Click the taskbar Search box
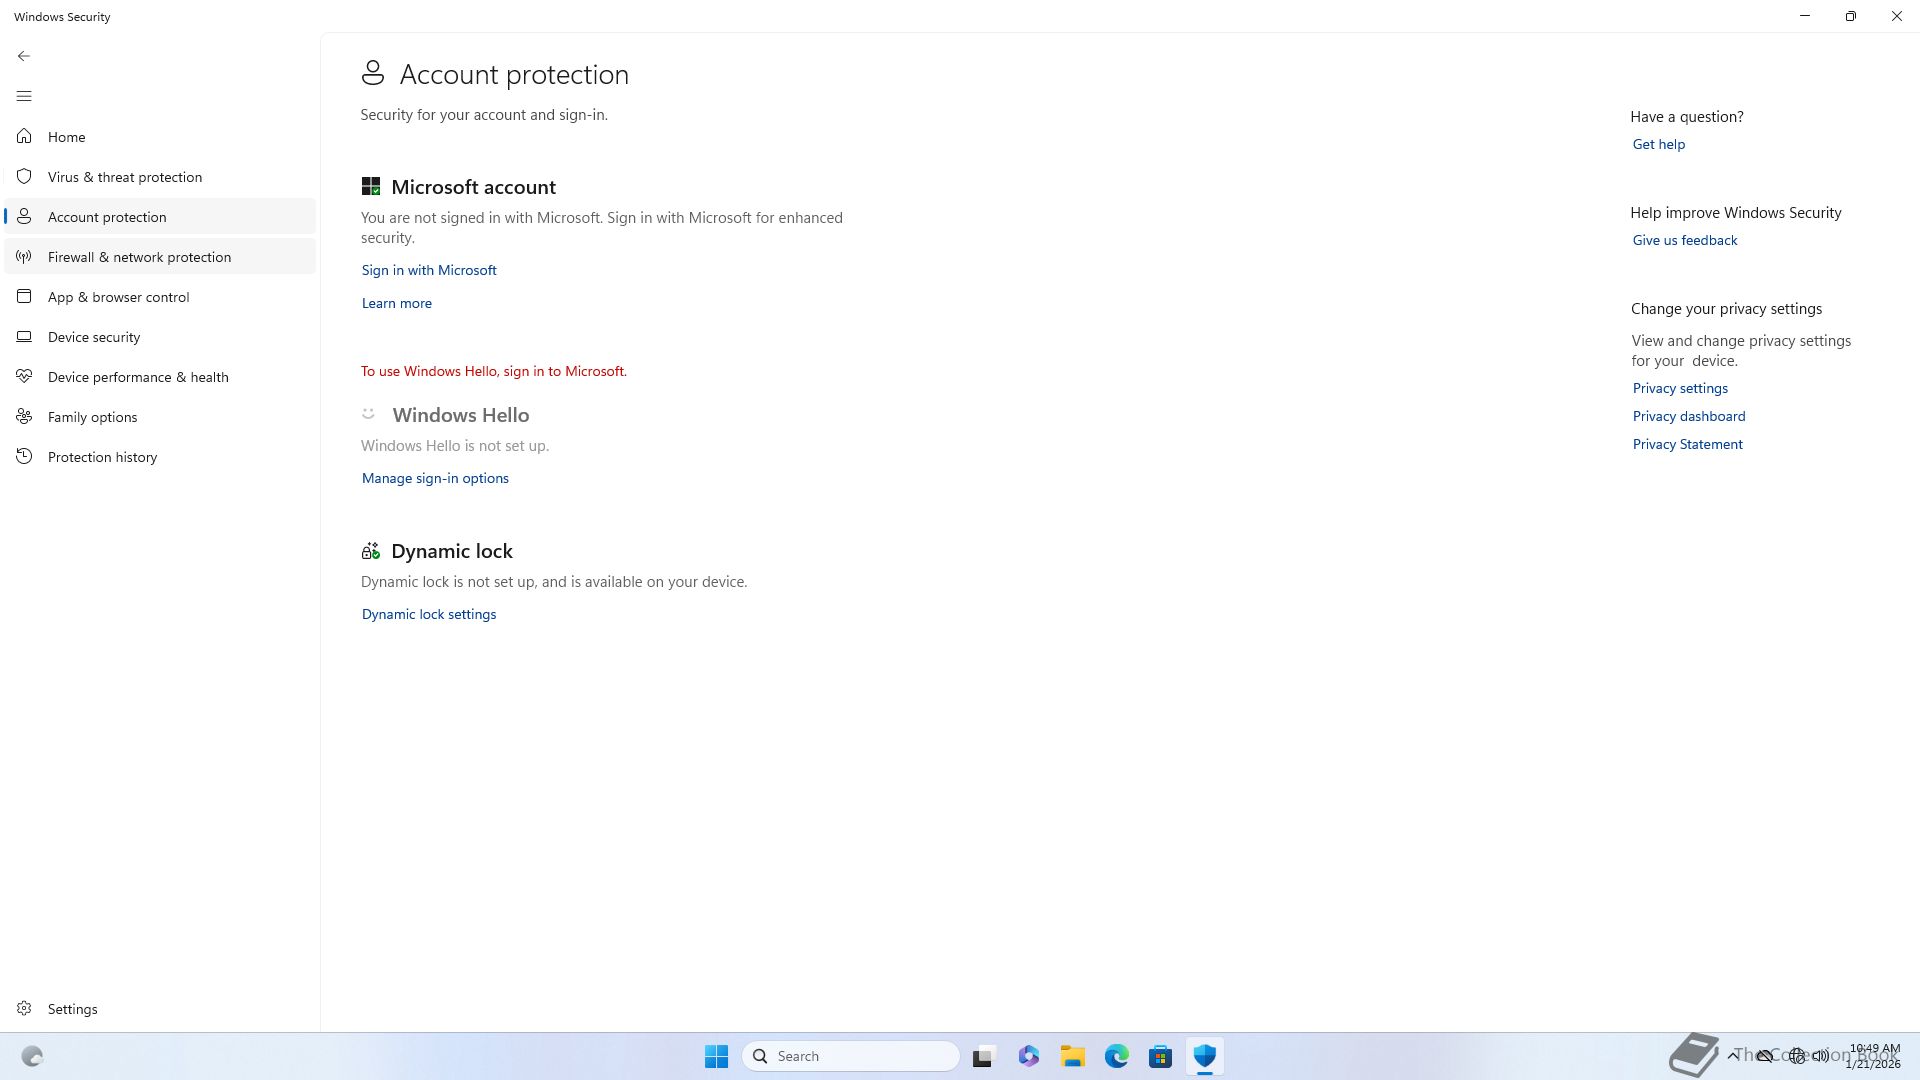Screen dimensions: 1920x1080 point(851,1056)
